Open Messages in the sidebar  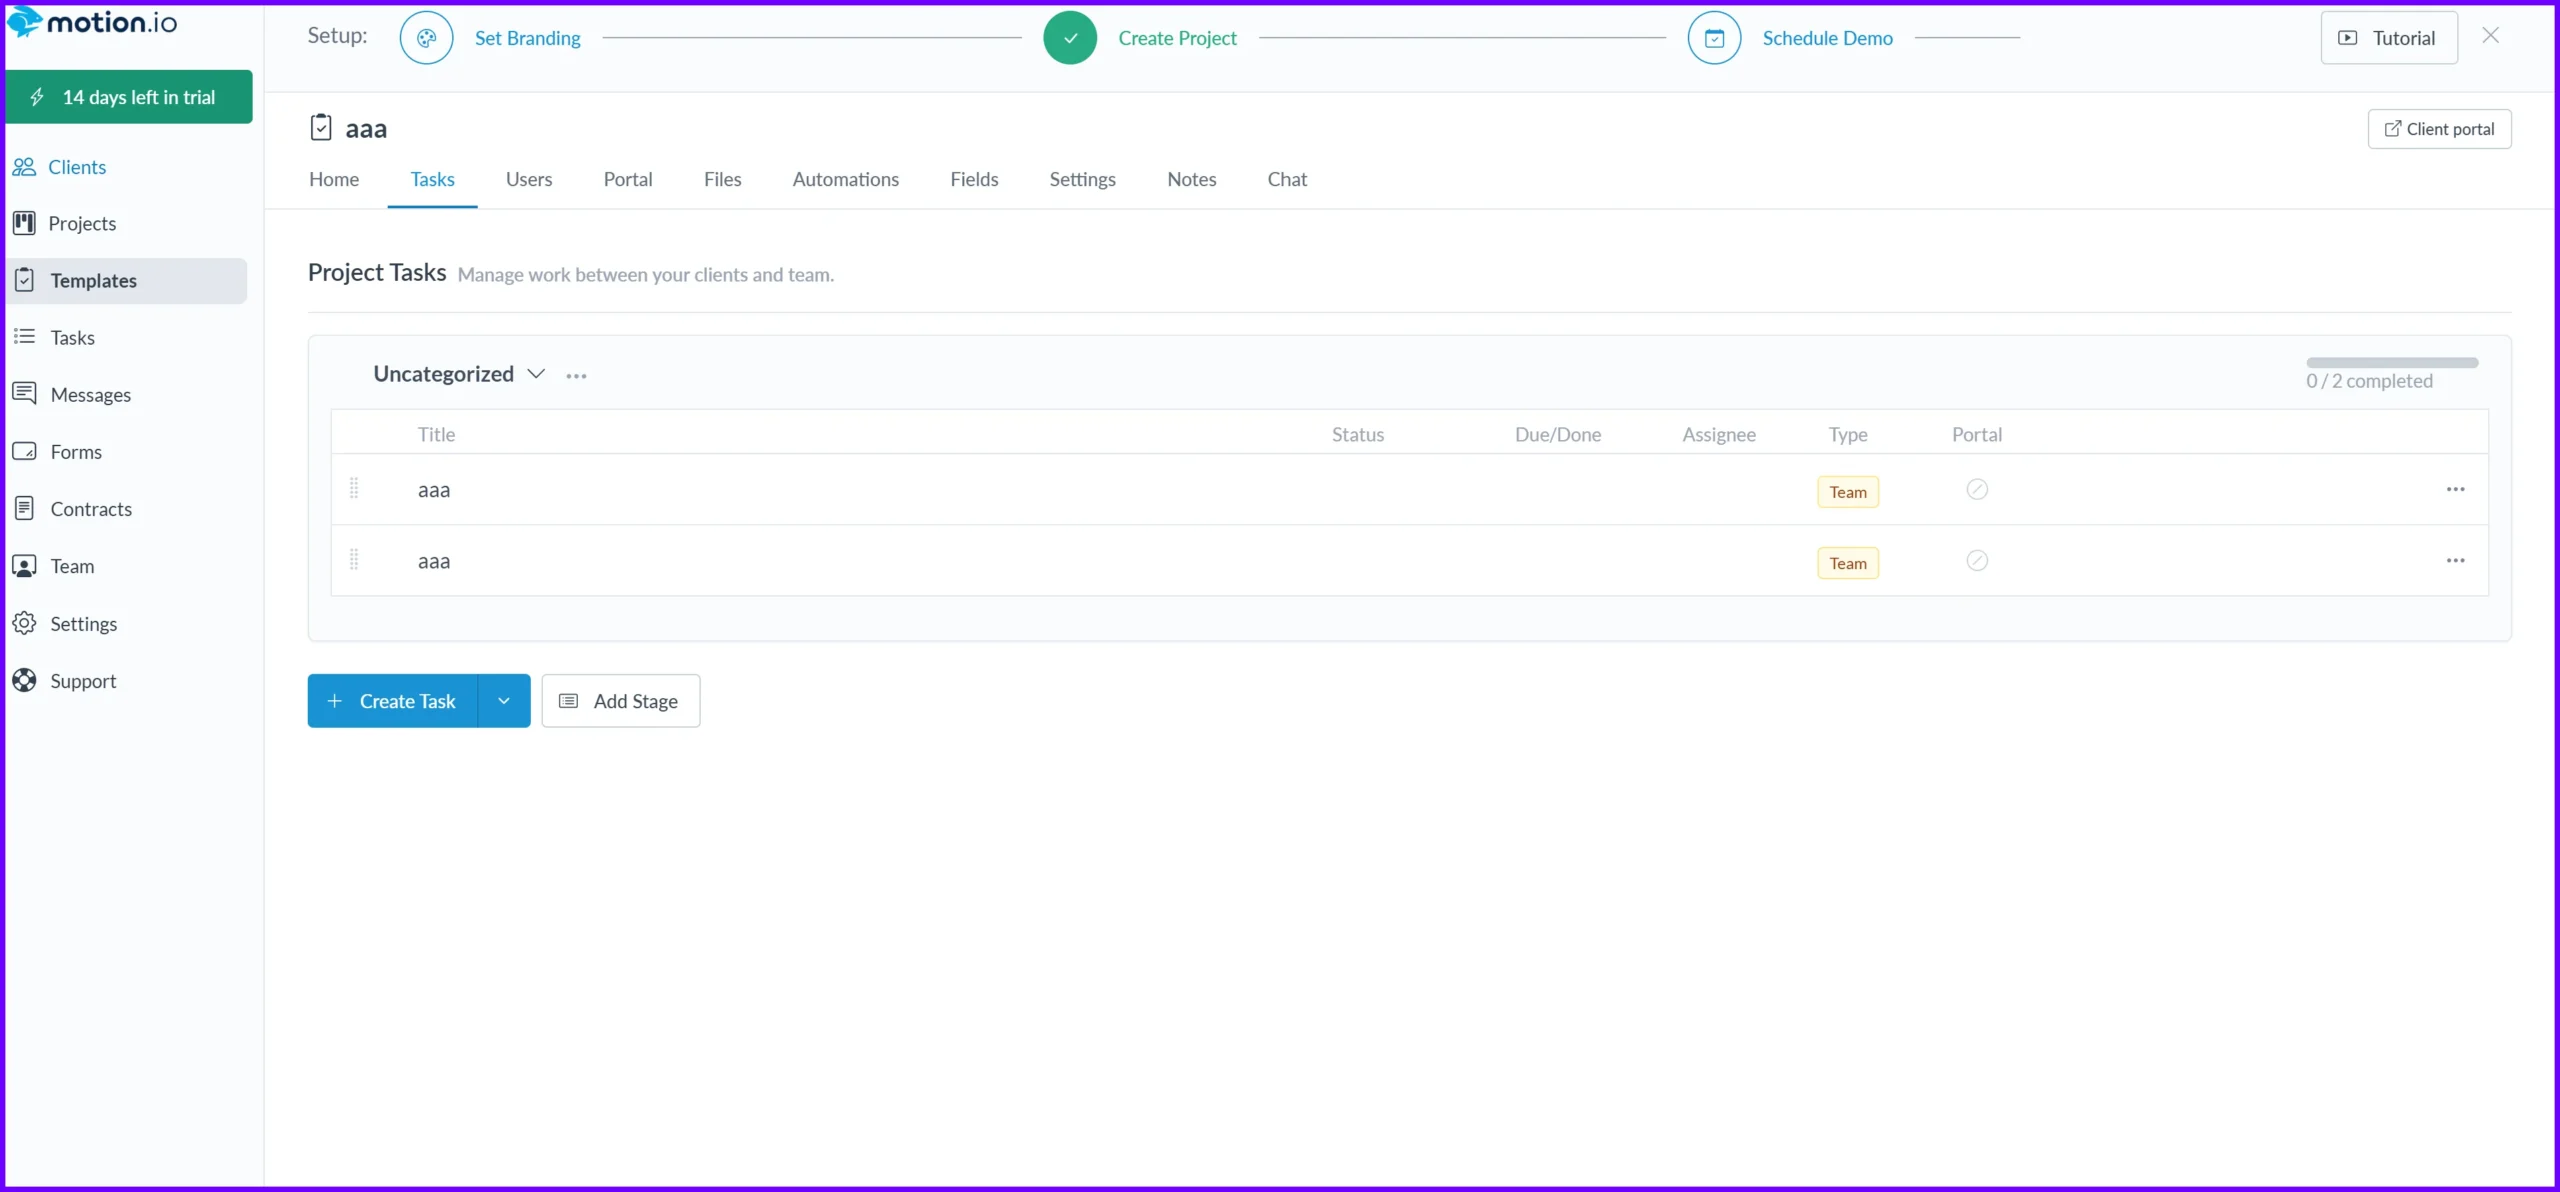tap(90, 395)
